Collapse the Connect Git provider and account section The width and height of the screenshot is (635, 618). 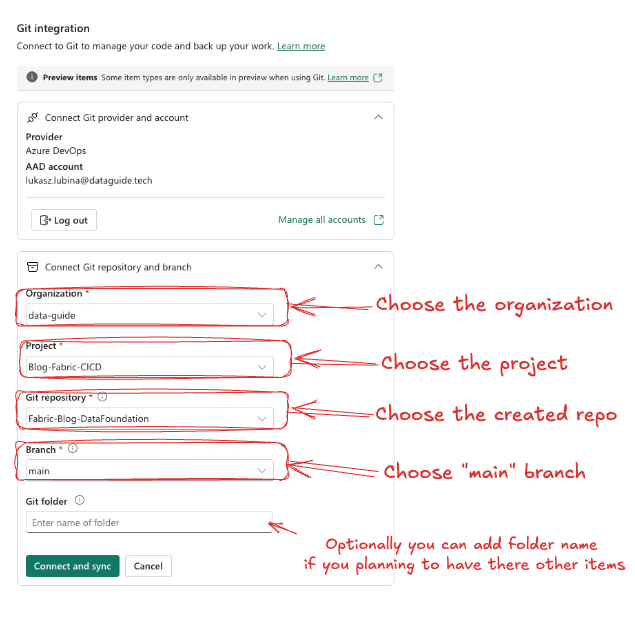(x=378, y=117)
